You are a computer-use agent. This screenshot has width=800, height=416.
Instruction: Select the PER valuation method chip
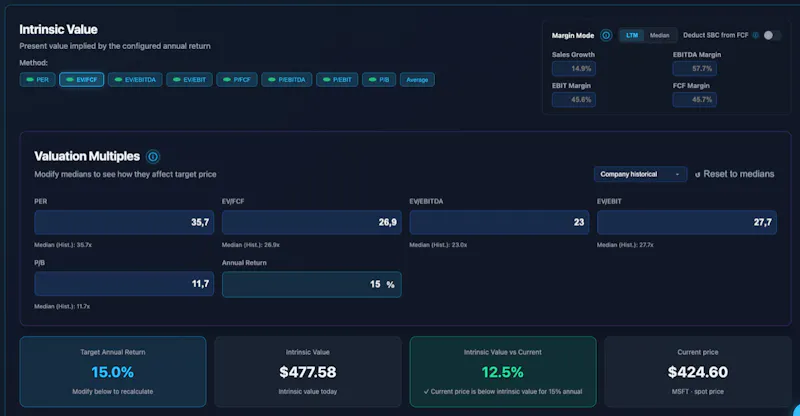tap(37, 80)
